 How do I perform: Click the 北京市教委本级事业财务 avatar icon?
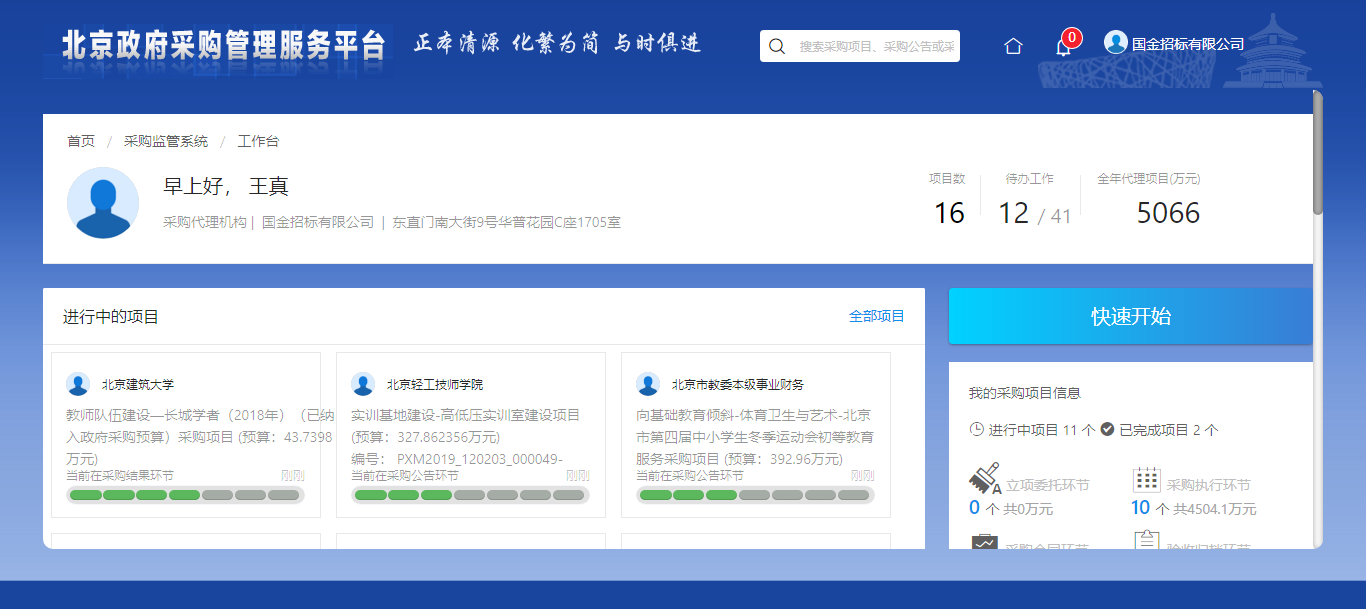[648, 384]
